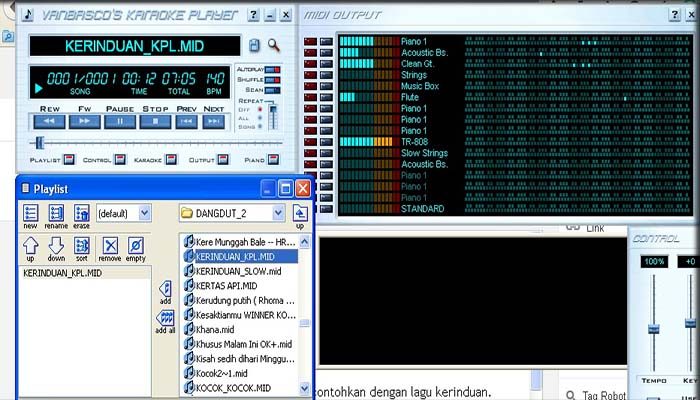
Task: Select Khusus Malam Ini OK+.mid
Action: click(x=239, y=344)
